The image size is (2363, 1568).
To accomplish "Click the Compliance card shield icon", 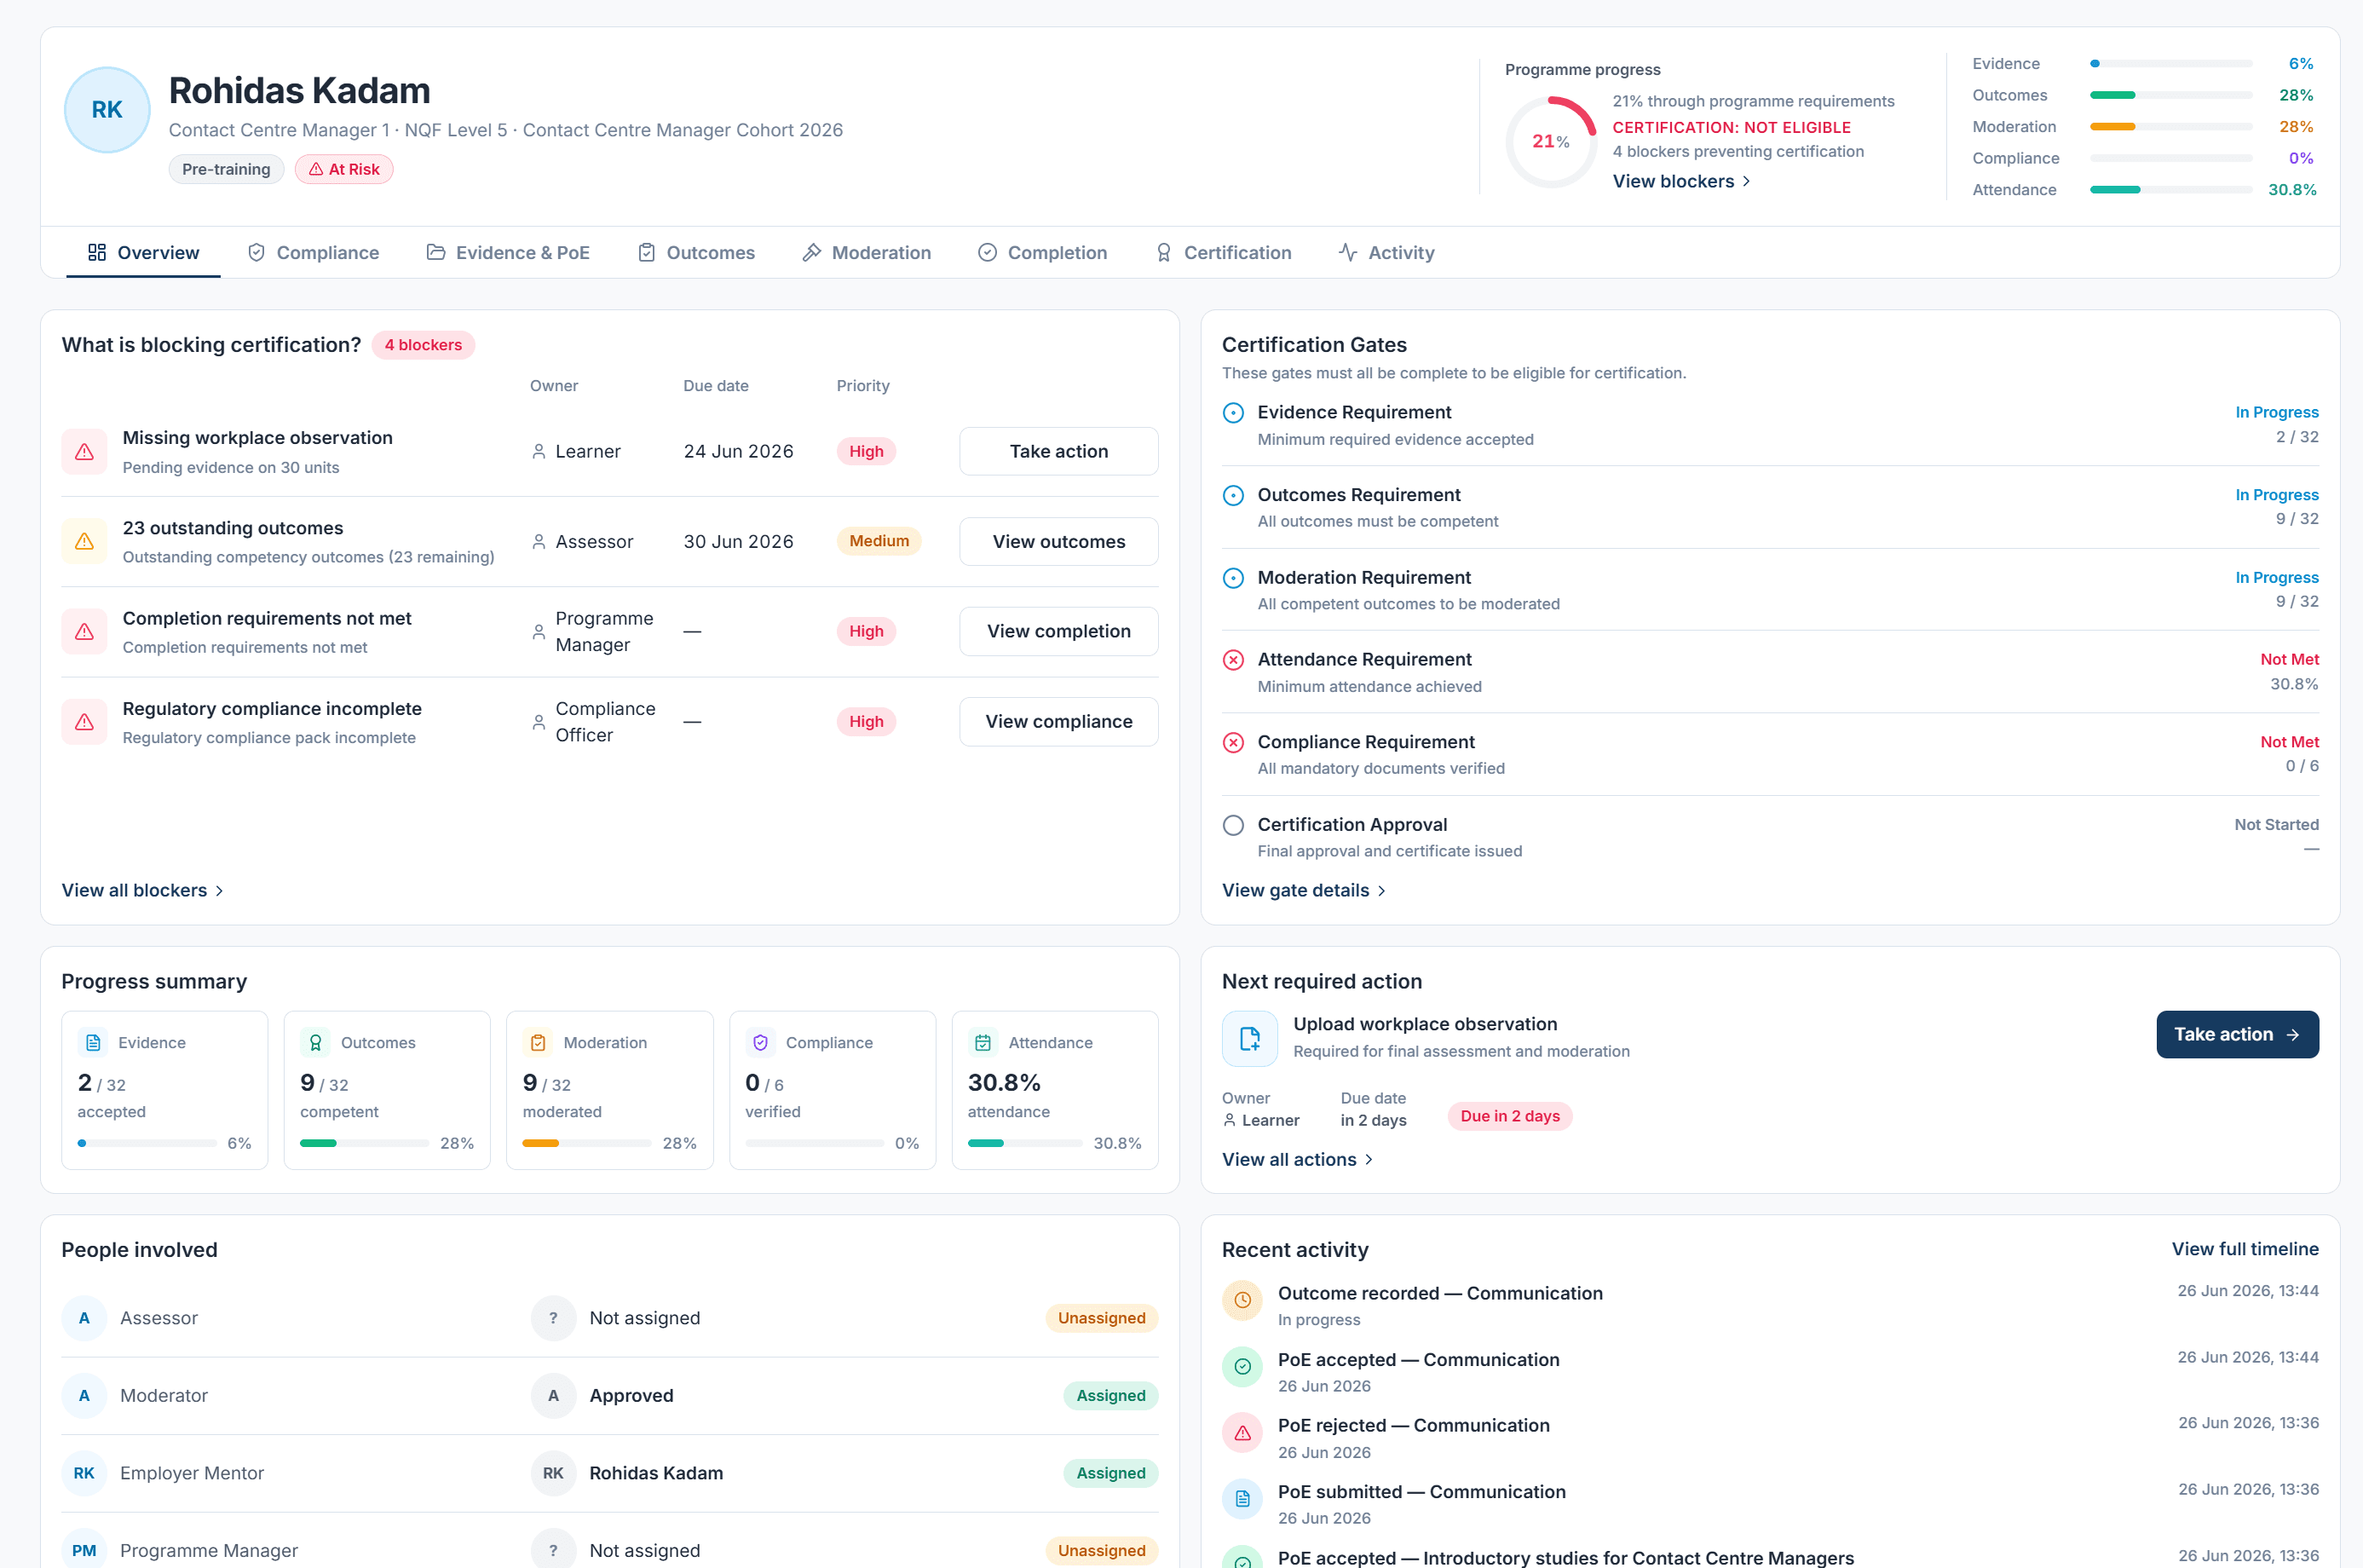I will point(760,1043).
